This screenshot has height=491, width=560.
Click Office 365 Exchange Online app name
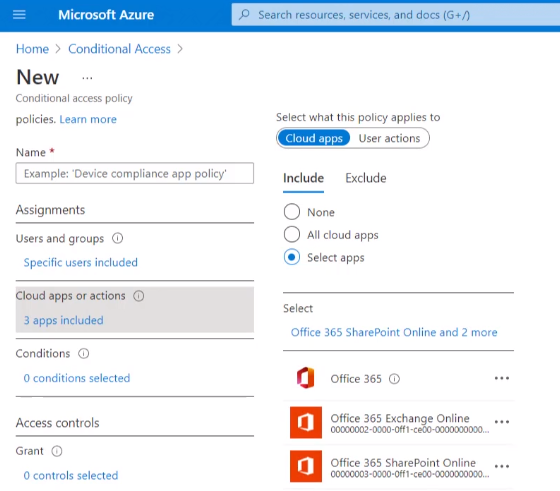tap(400, 418)
